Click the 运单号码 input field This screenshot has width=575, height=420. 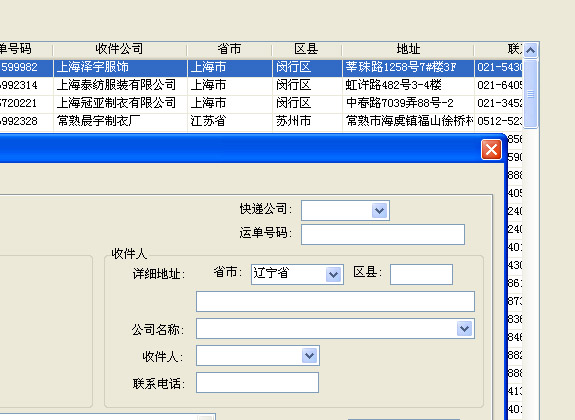tap(383, 234)
